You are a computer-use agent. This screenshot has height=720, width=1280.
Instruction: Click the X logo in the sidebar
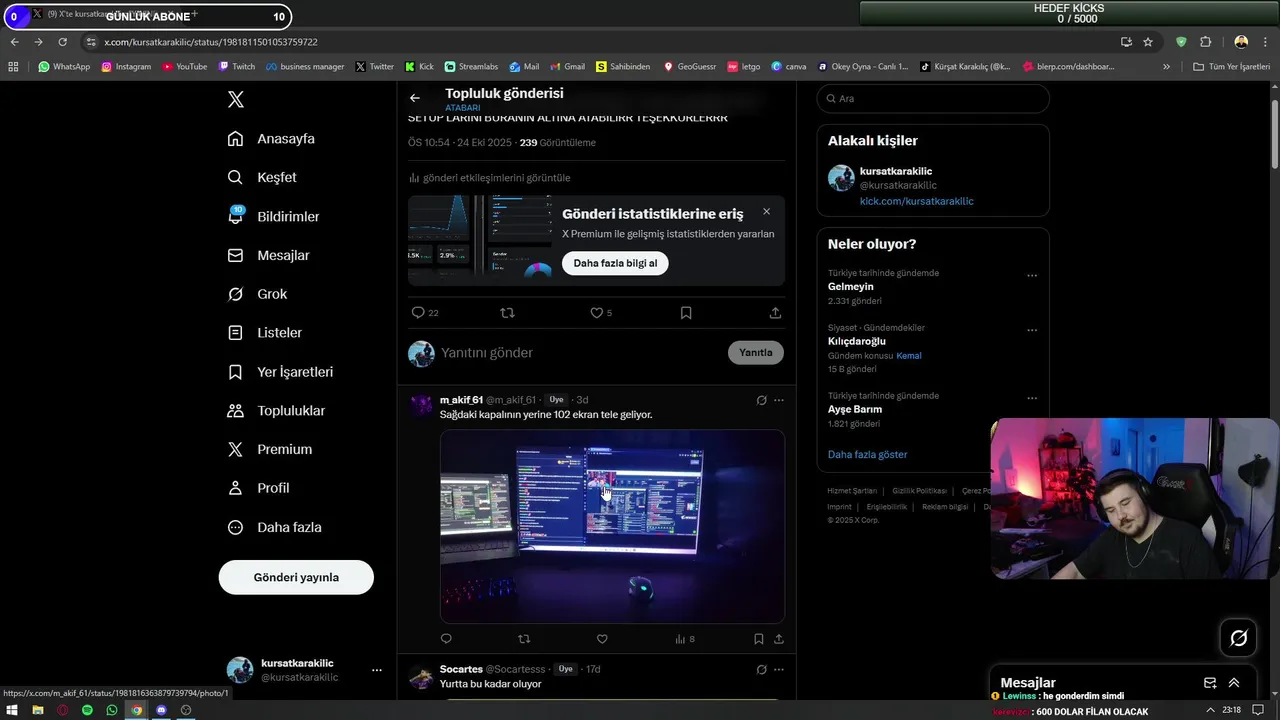pos(236,100)
